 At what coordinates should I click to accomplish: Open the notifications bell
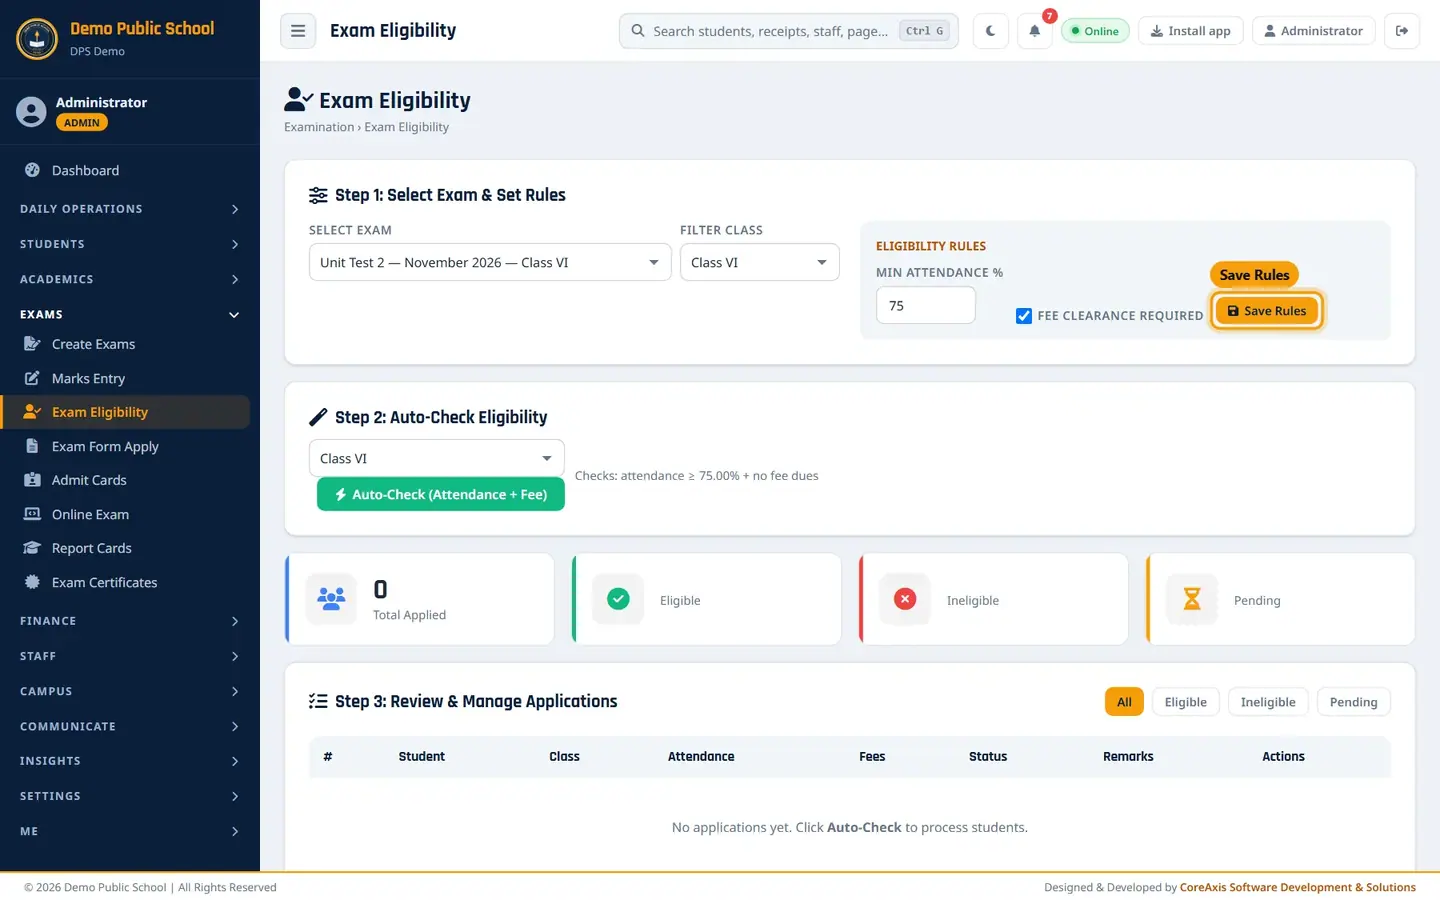[1035, 31]
